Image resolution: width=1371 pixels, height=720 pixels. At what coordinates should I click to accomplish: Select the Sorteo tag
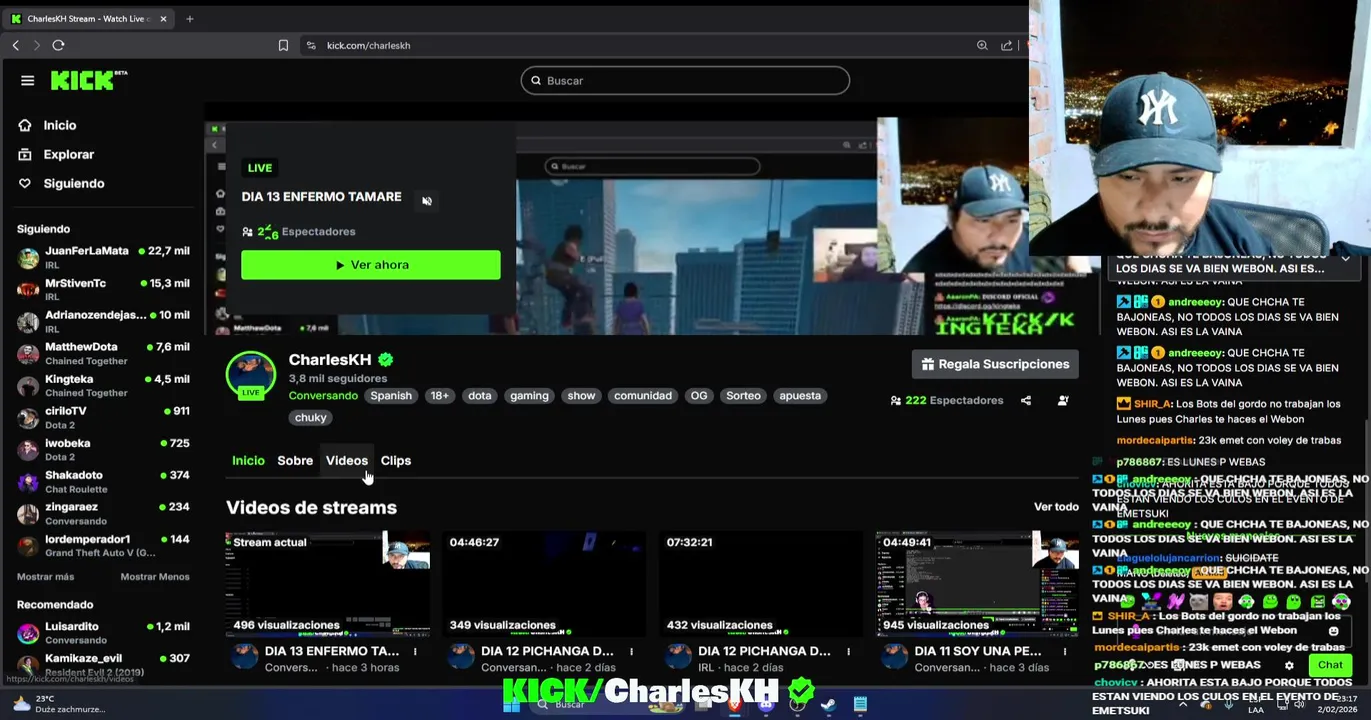(743, 396)
